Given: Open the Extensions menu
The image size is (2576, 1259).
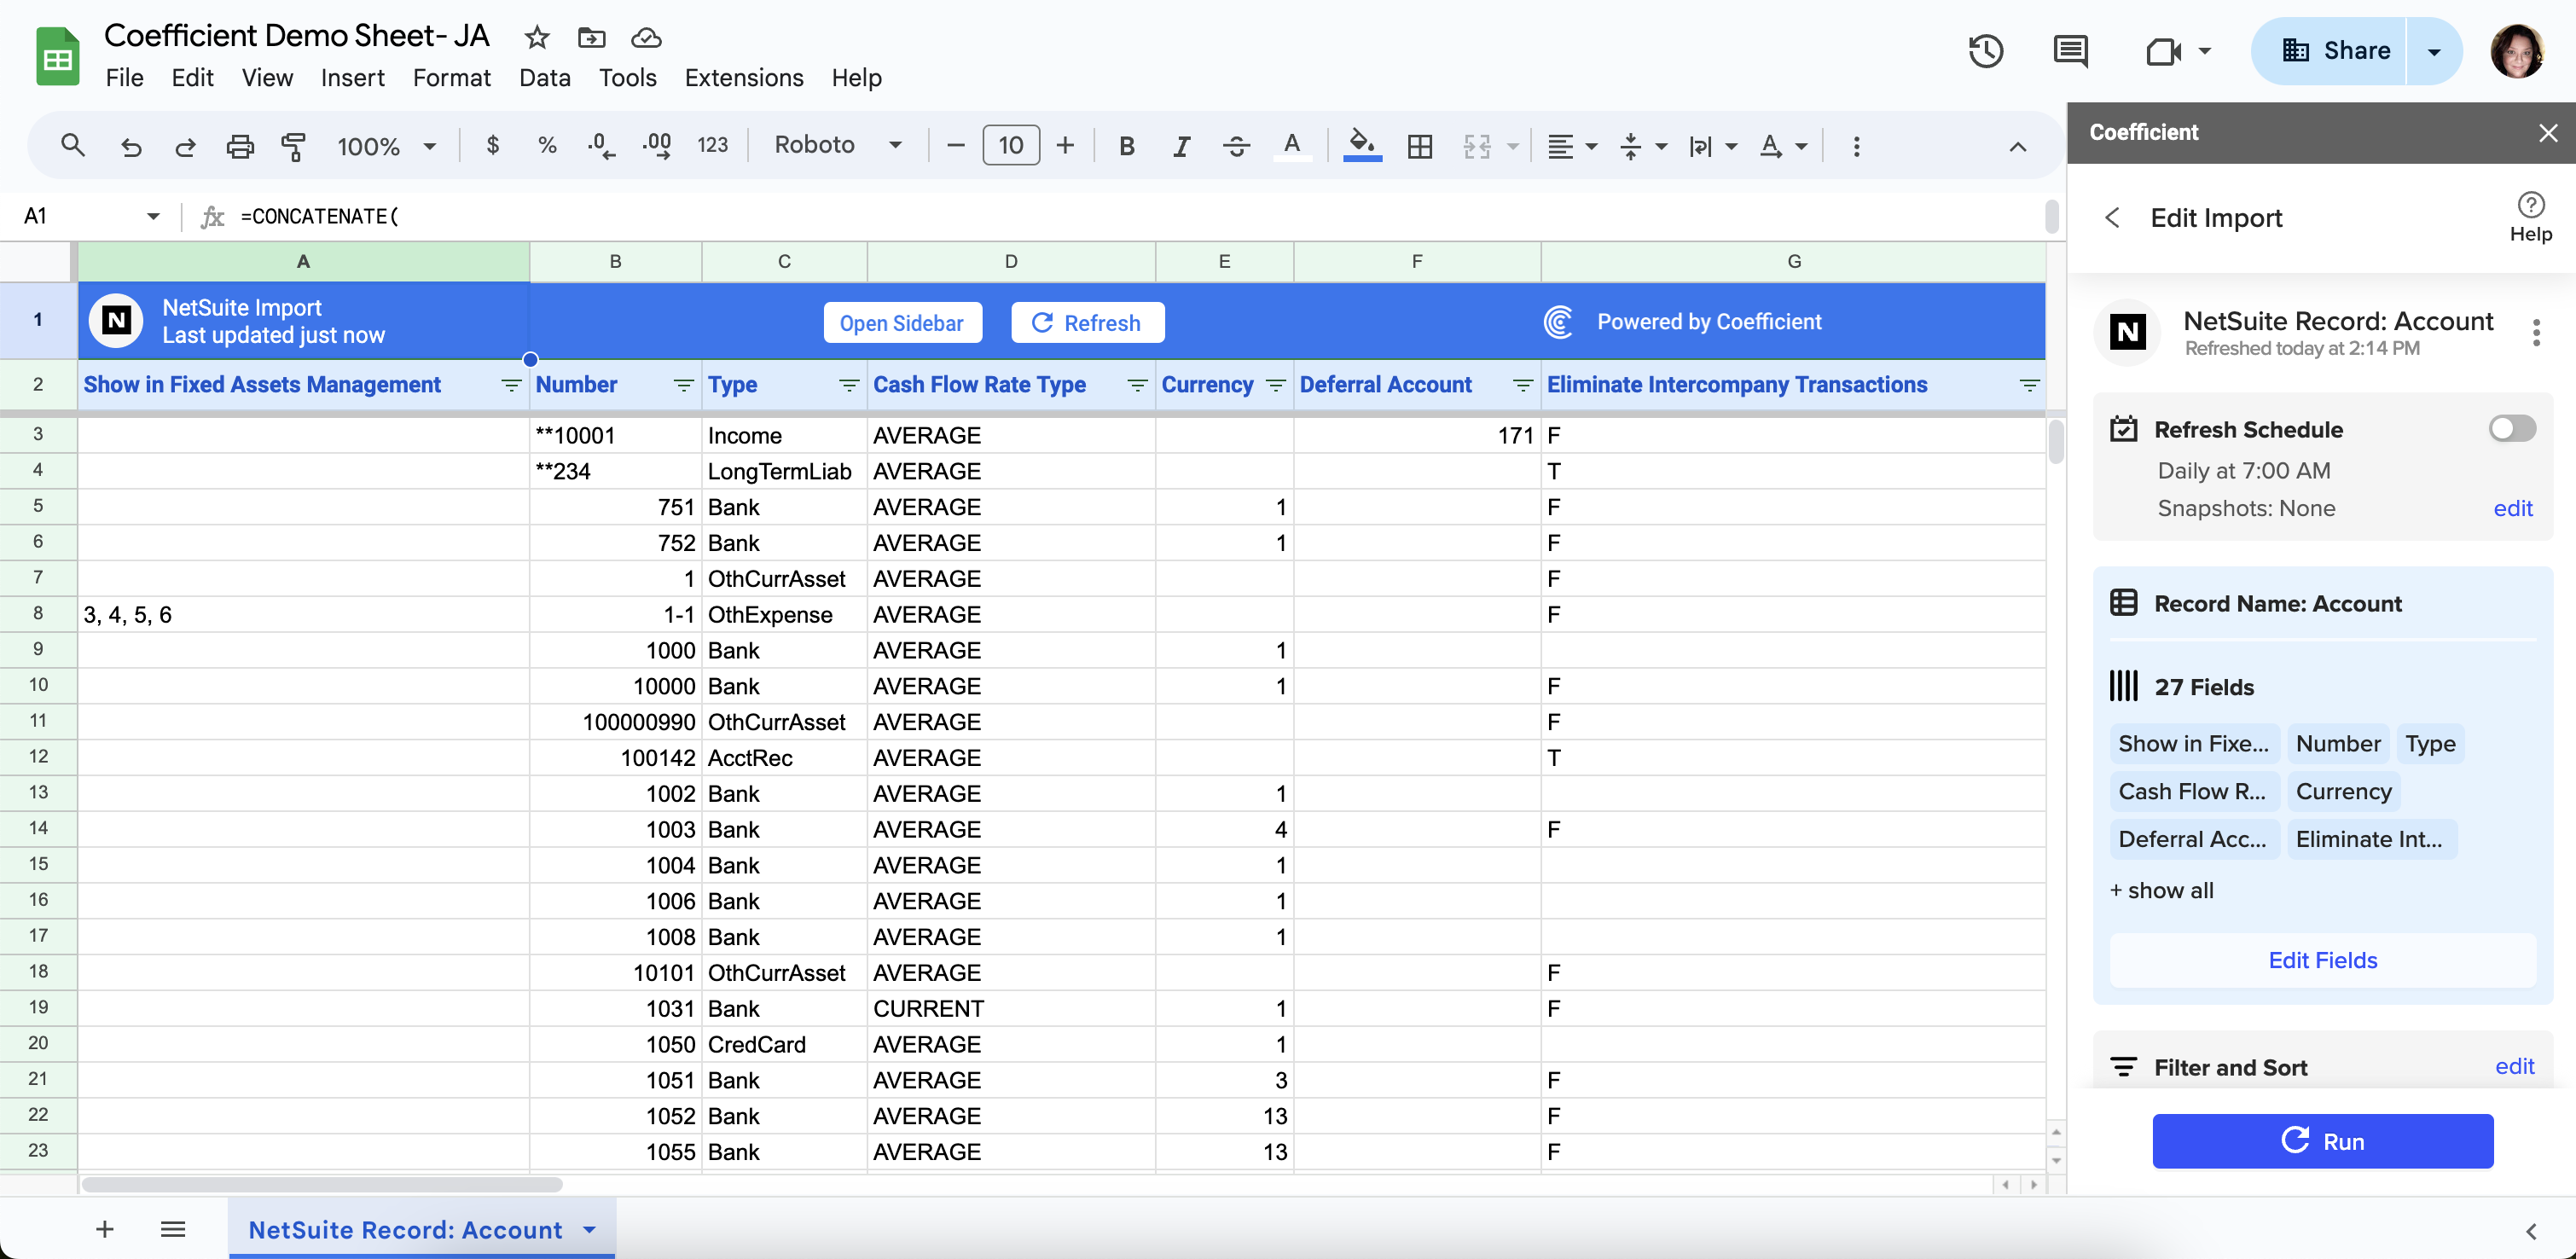Looking at the screenshot, I should (x=744, y=78).
